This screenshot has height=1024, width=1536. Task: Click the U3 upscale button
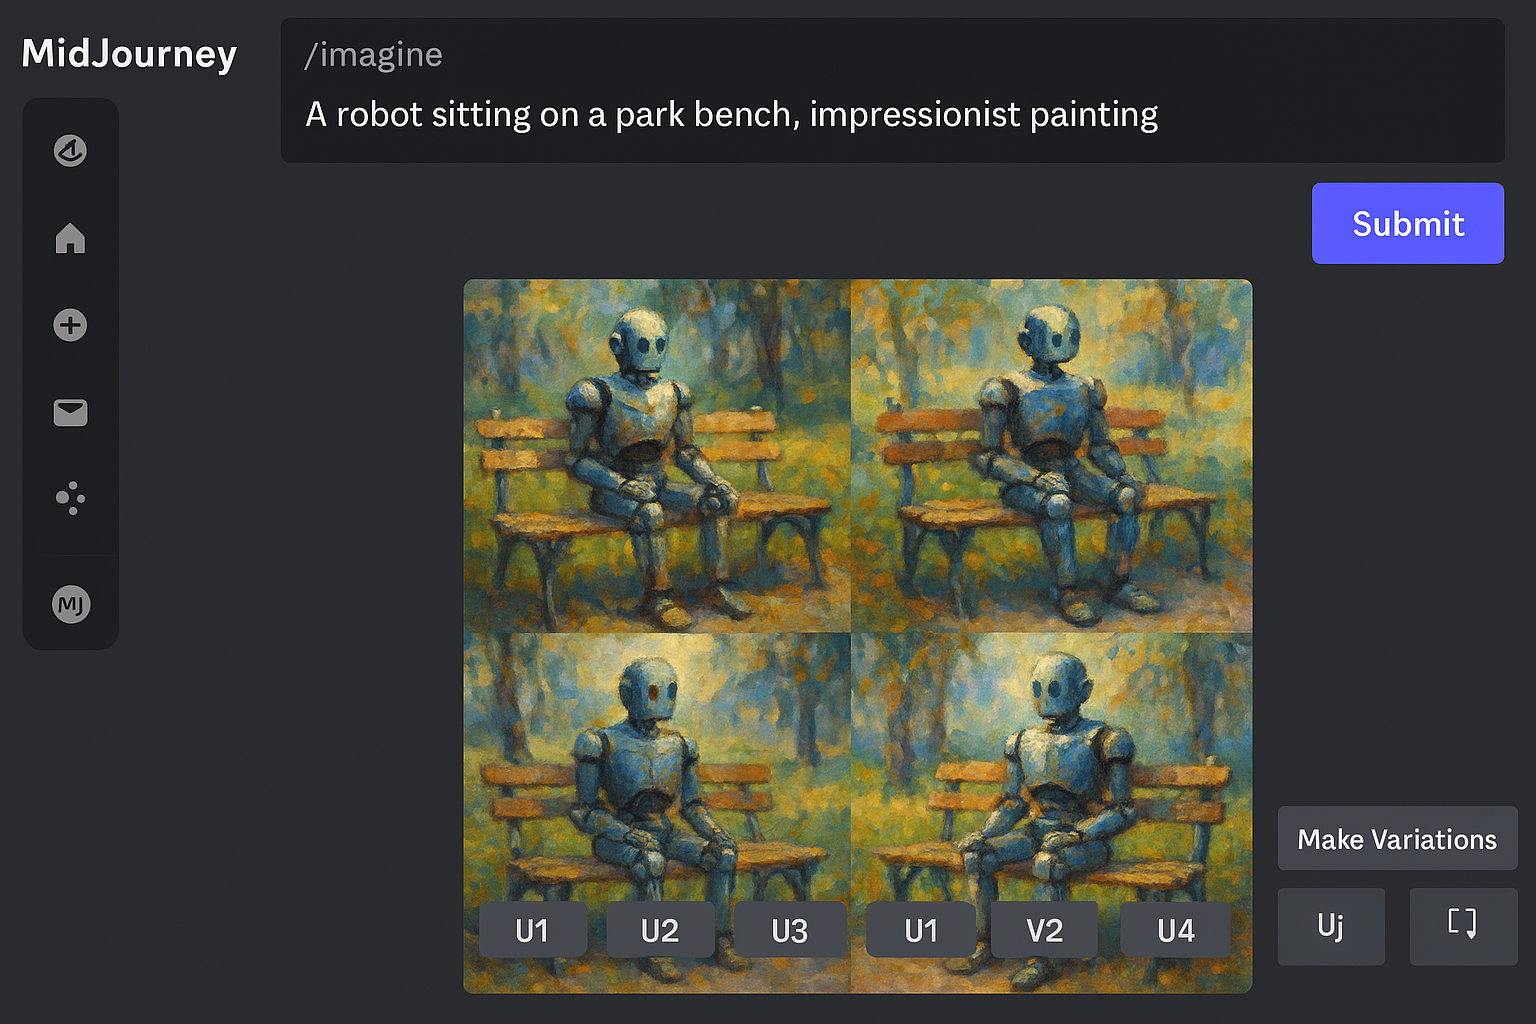[790, 930]
